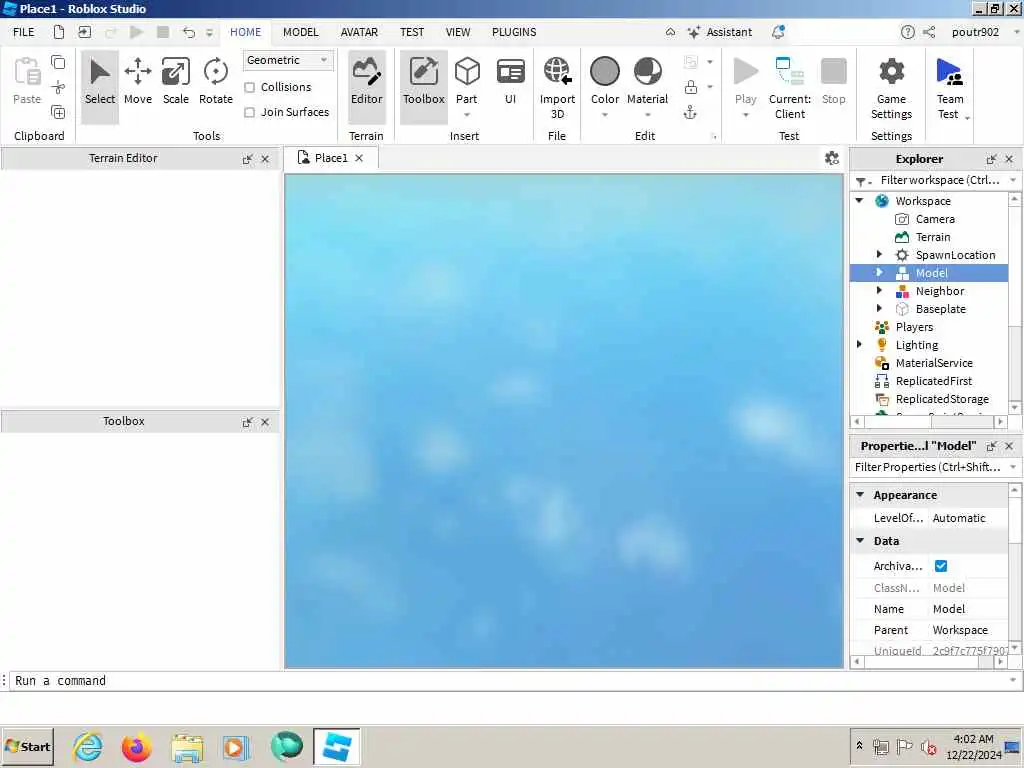Image resolution: width=1024 pixels, height=768 pixels.
Task: Open Firefox from the taskbar
Action: pos(136,747)
